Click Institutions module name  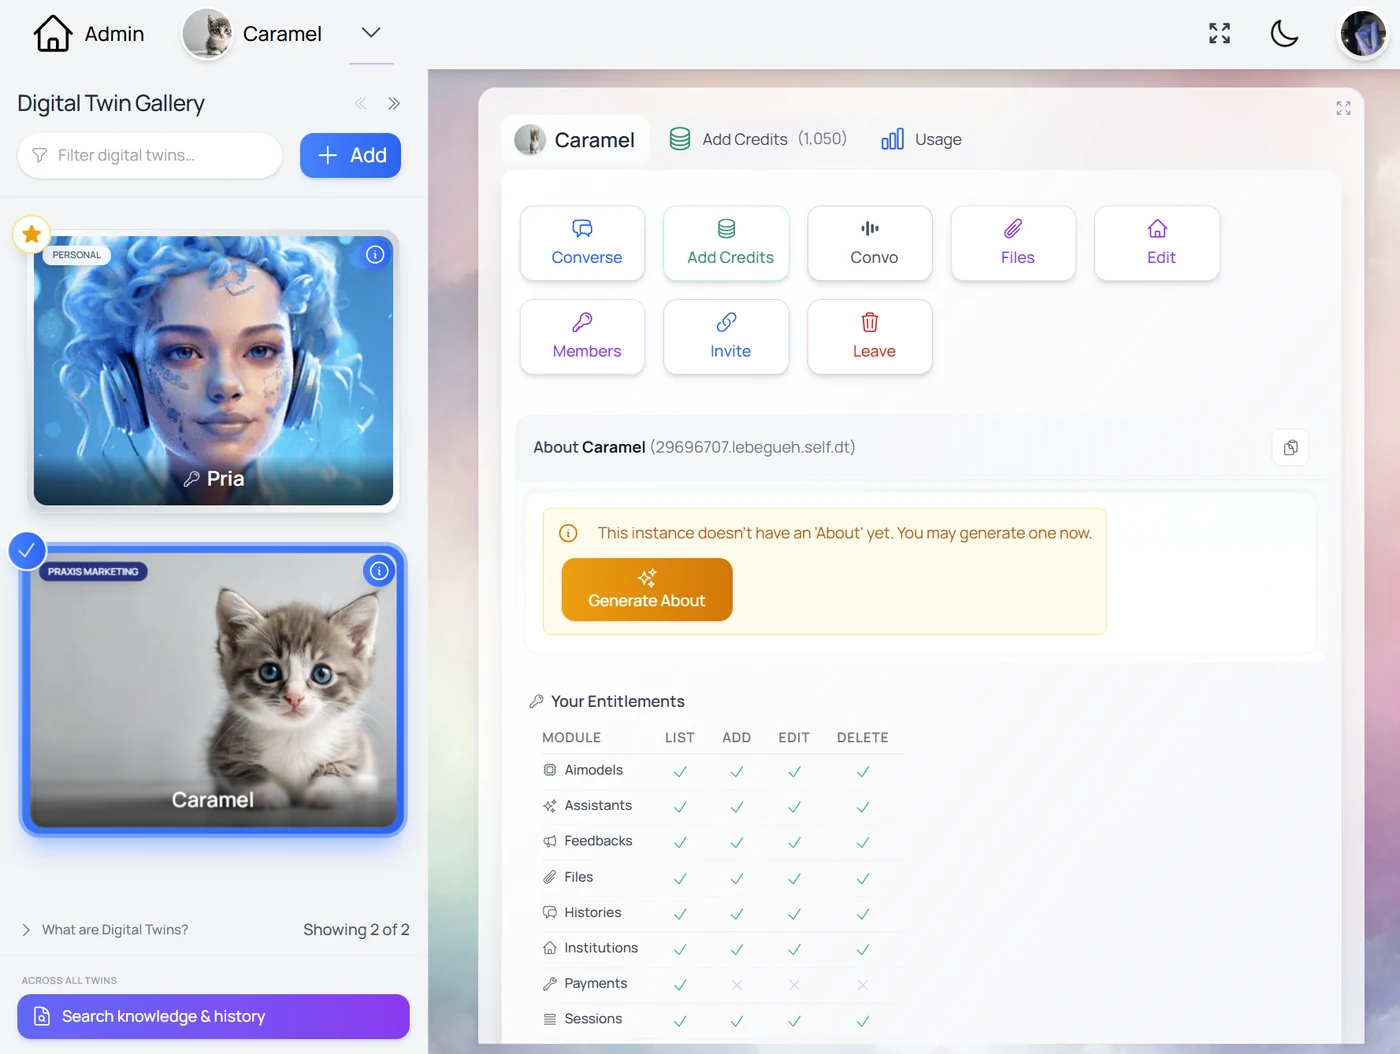pos(601,948)
